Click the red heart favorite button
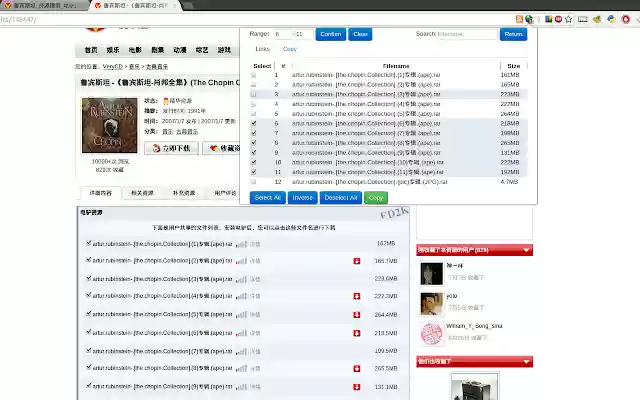 221,148
